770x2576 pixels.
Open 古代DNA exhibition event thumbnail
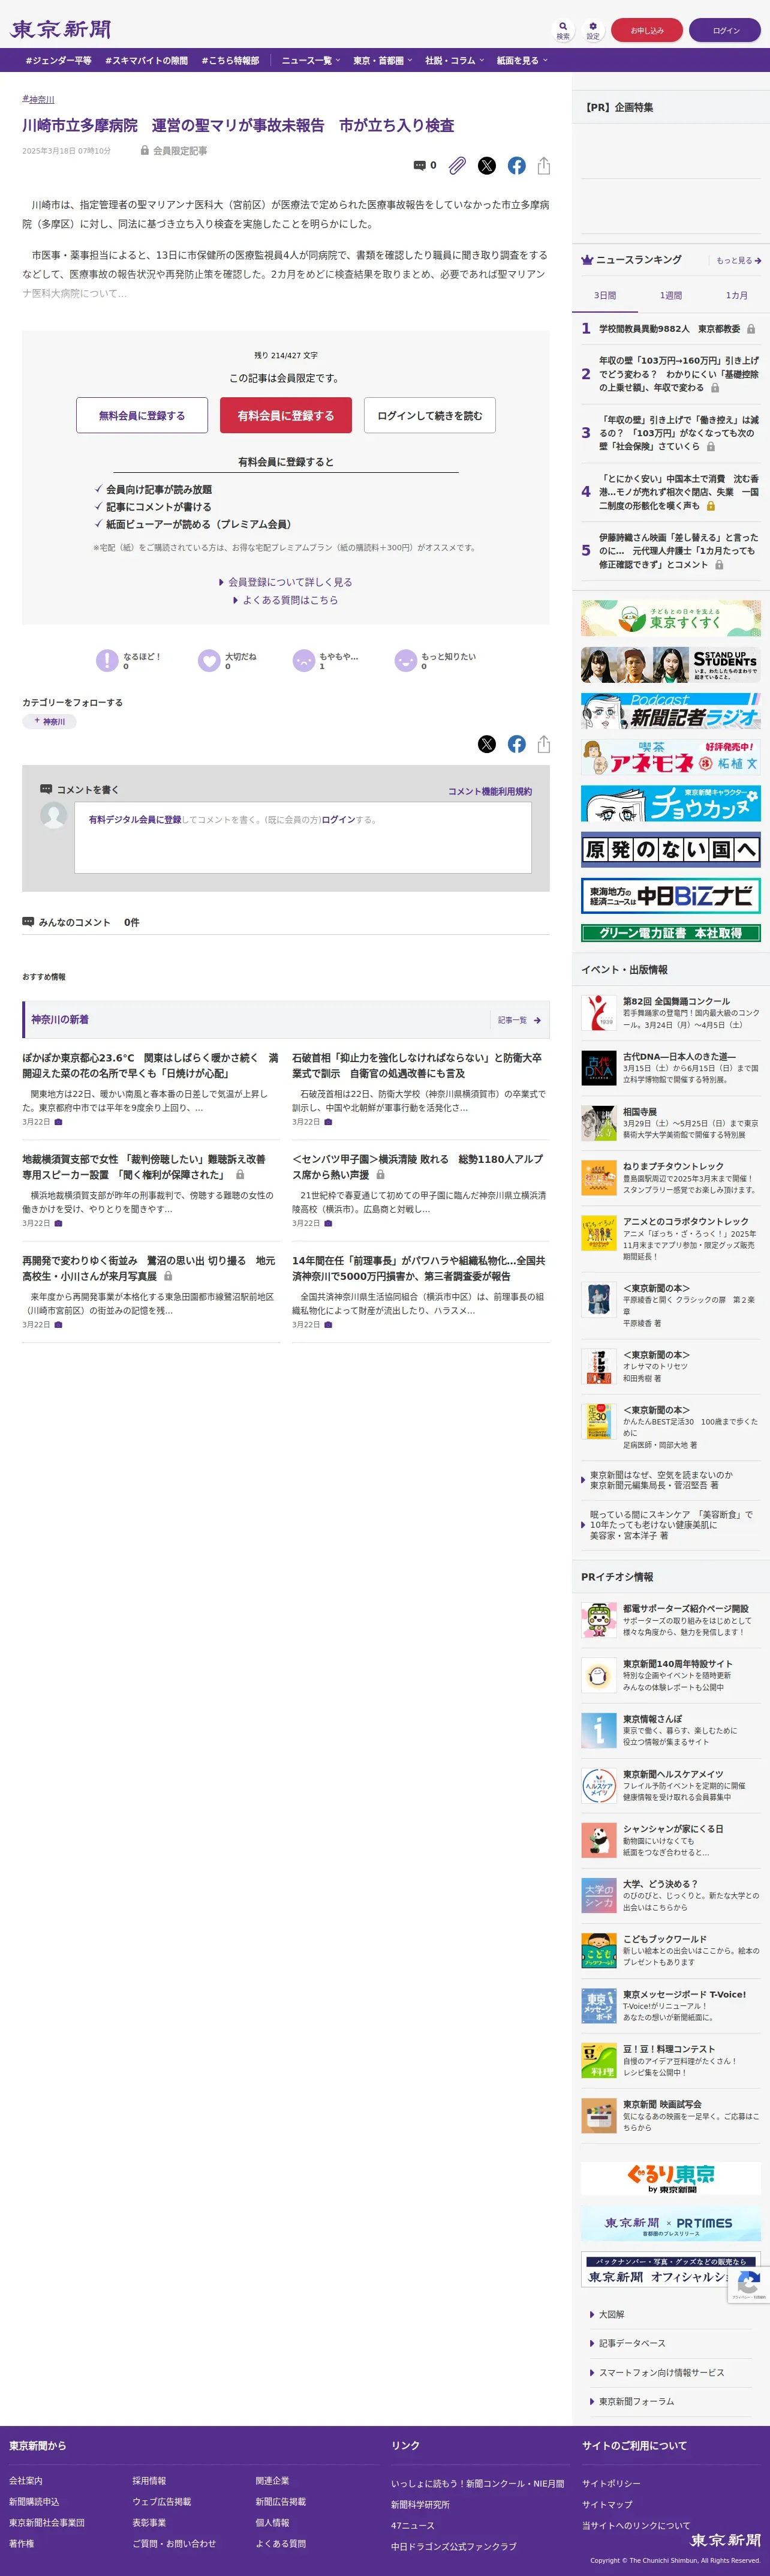point(599,1068)
